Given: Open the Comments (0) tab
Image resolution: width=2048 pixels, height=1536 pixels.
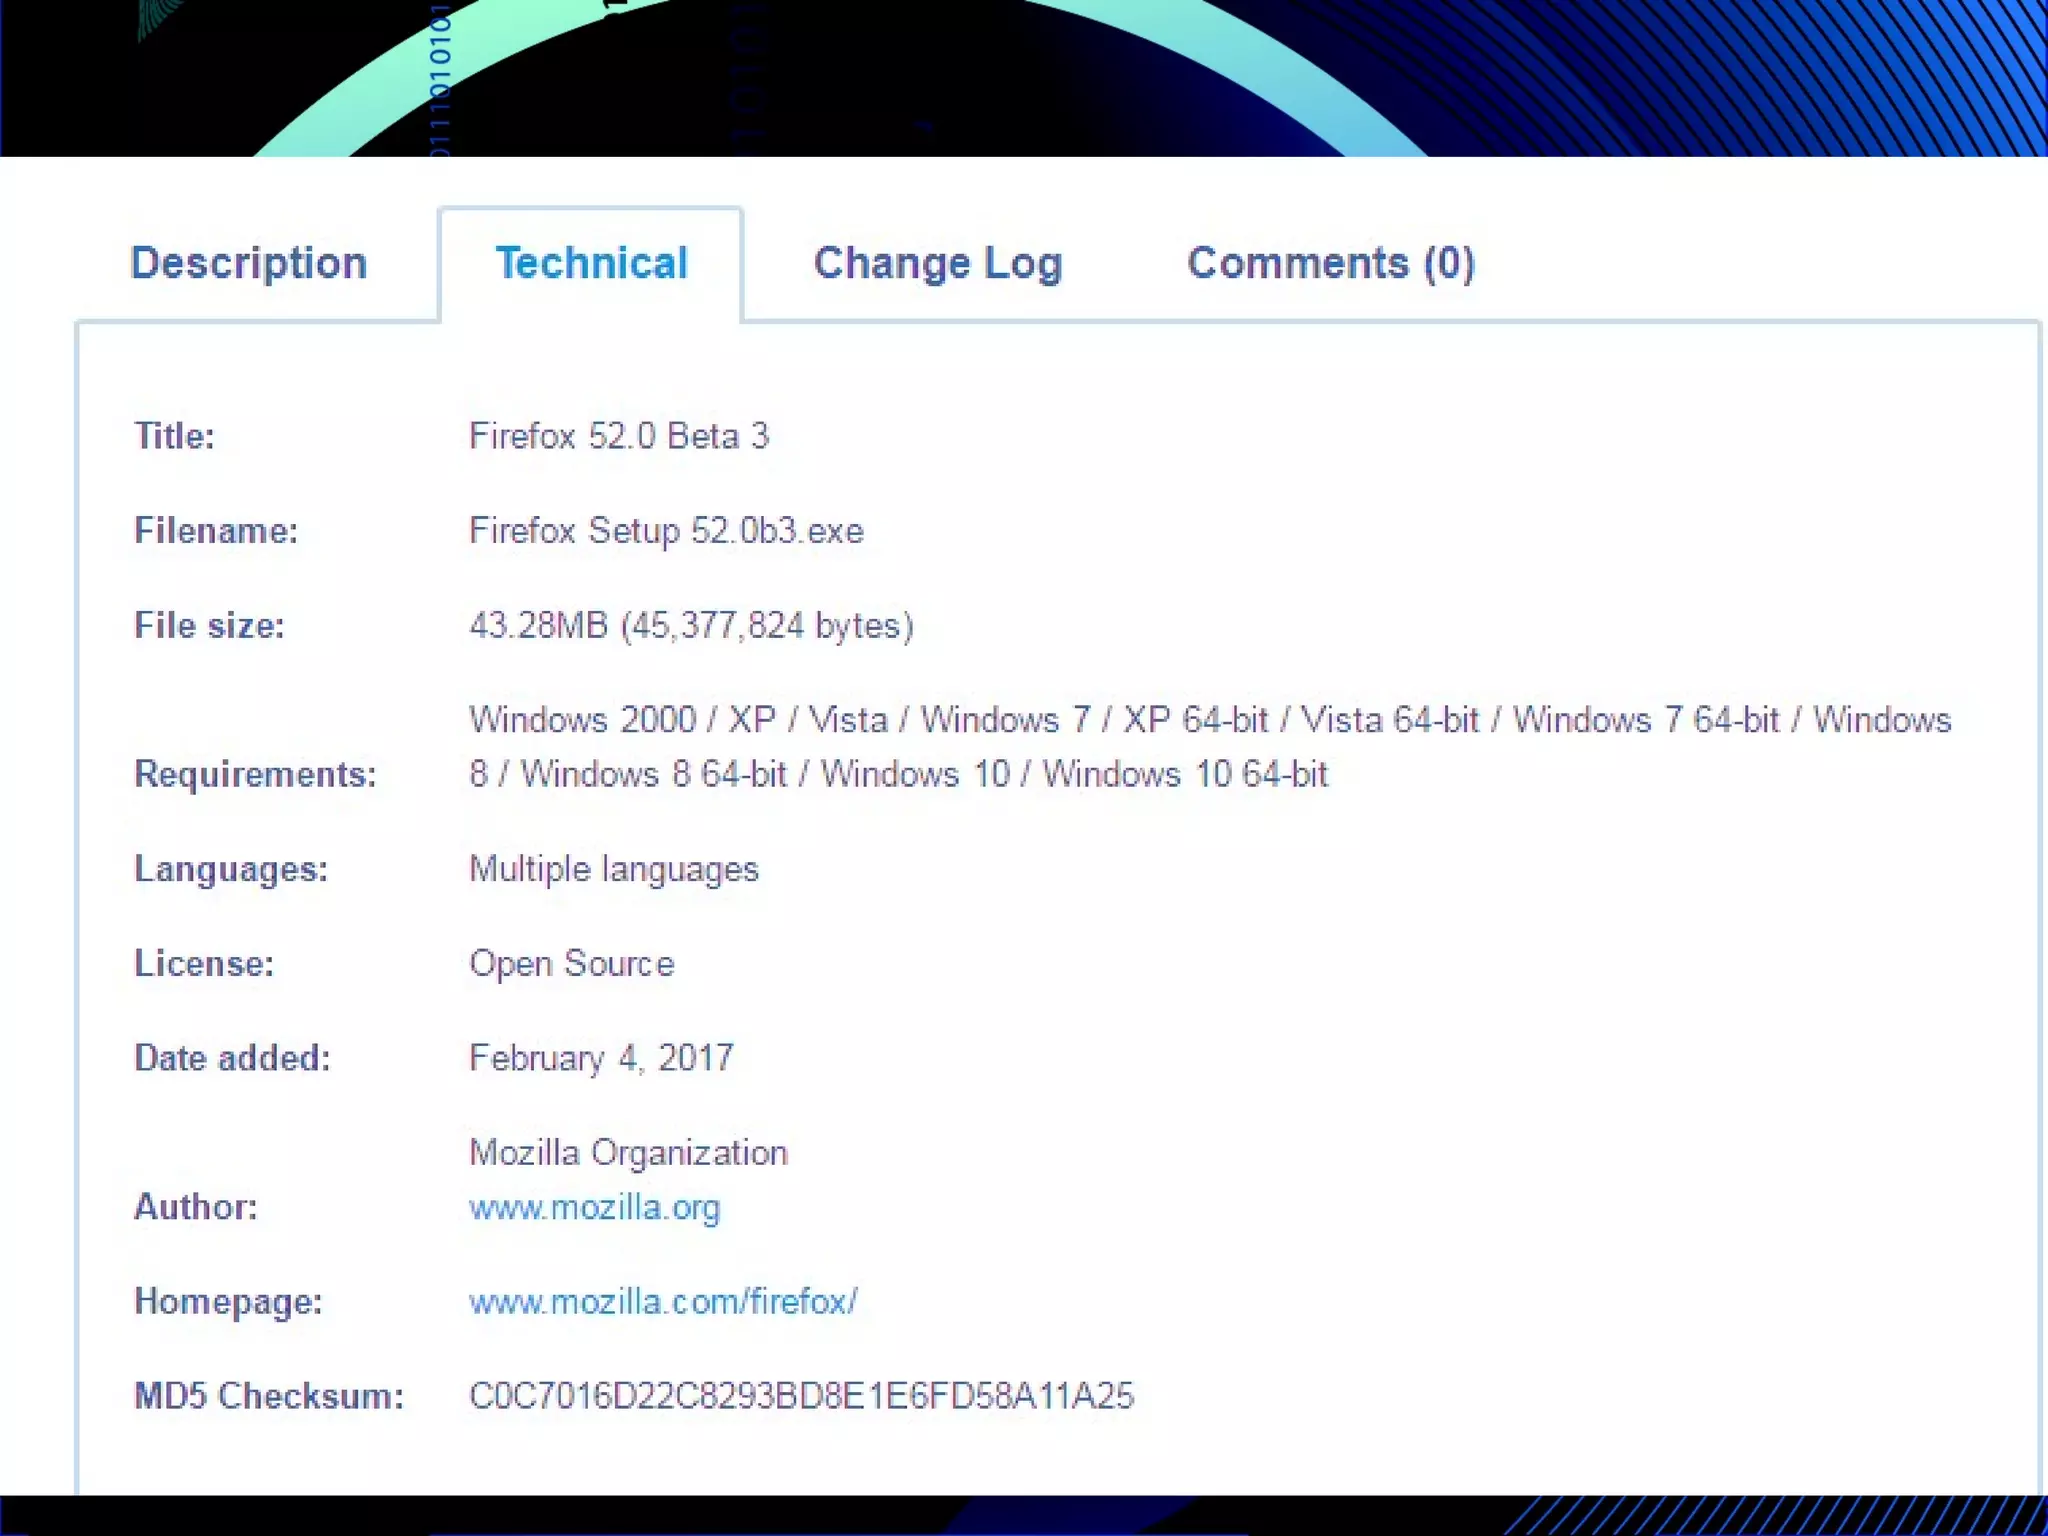Looking at the screenshot, I should click(x=1330, y=263).
